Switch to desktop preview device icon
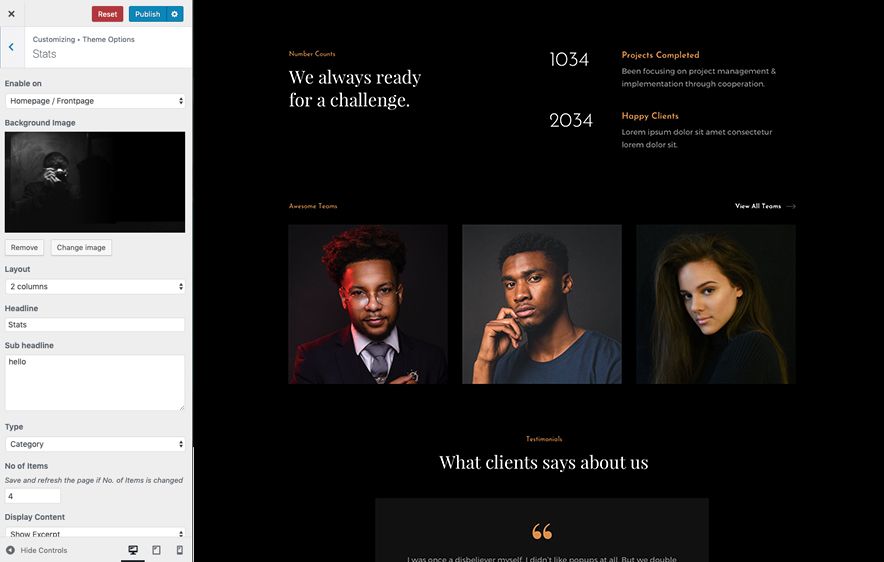The image size is (884, 562). click(133, 550)
